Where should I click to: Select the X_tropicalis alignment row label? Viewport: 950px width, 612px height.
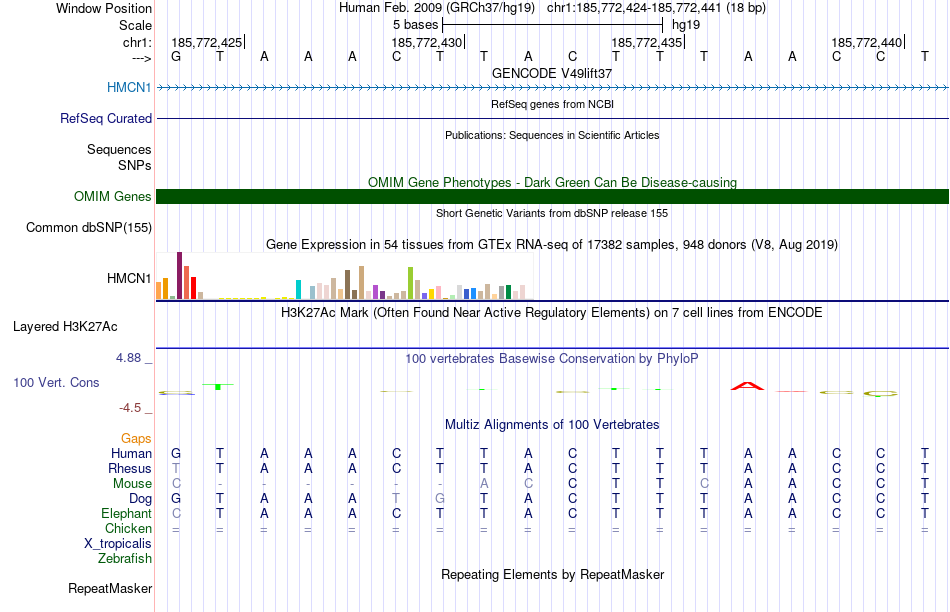[x=118, y=544]
